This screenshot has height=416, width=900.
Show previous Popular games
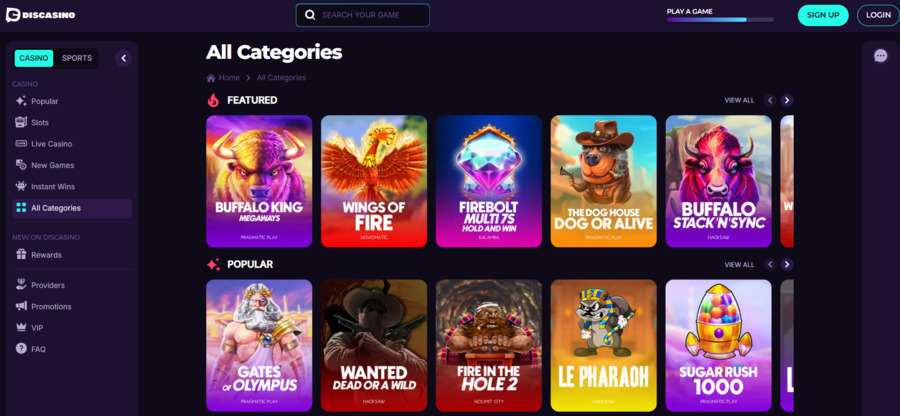click(x=770, y=264)
